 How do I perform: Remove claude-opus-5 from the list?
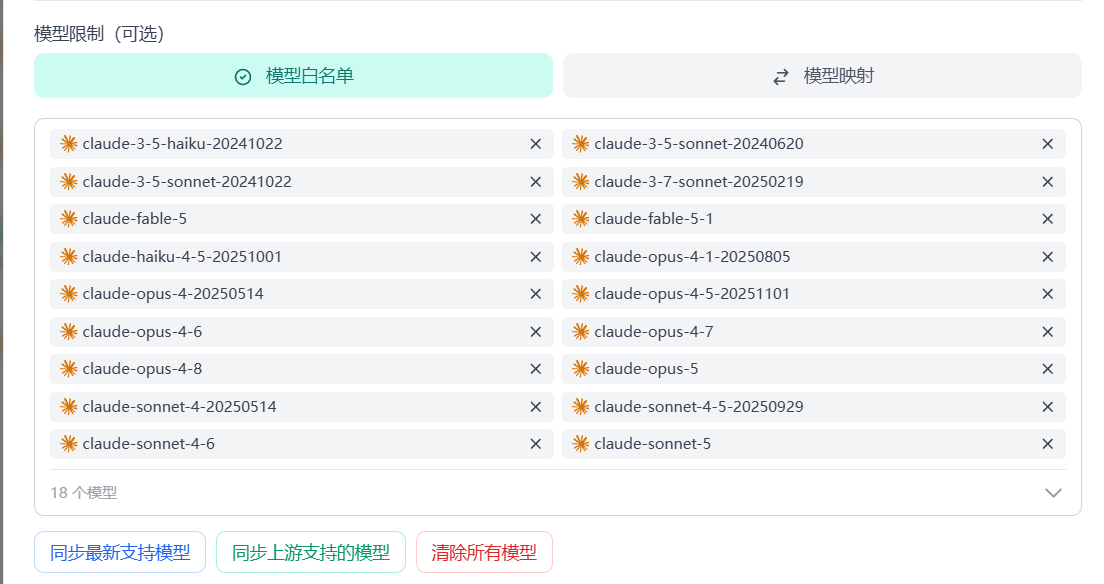pos(1048,369)
